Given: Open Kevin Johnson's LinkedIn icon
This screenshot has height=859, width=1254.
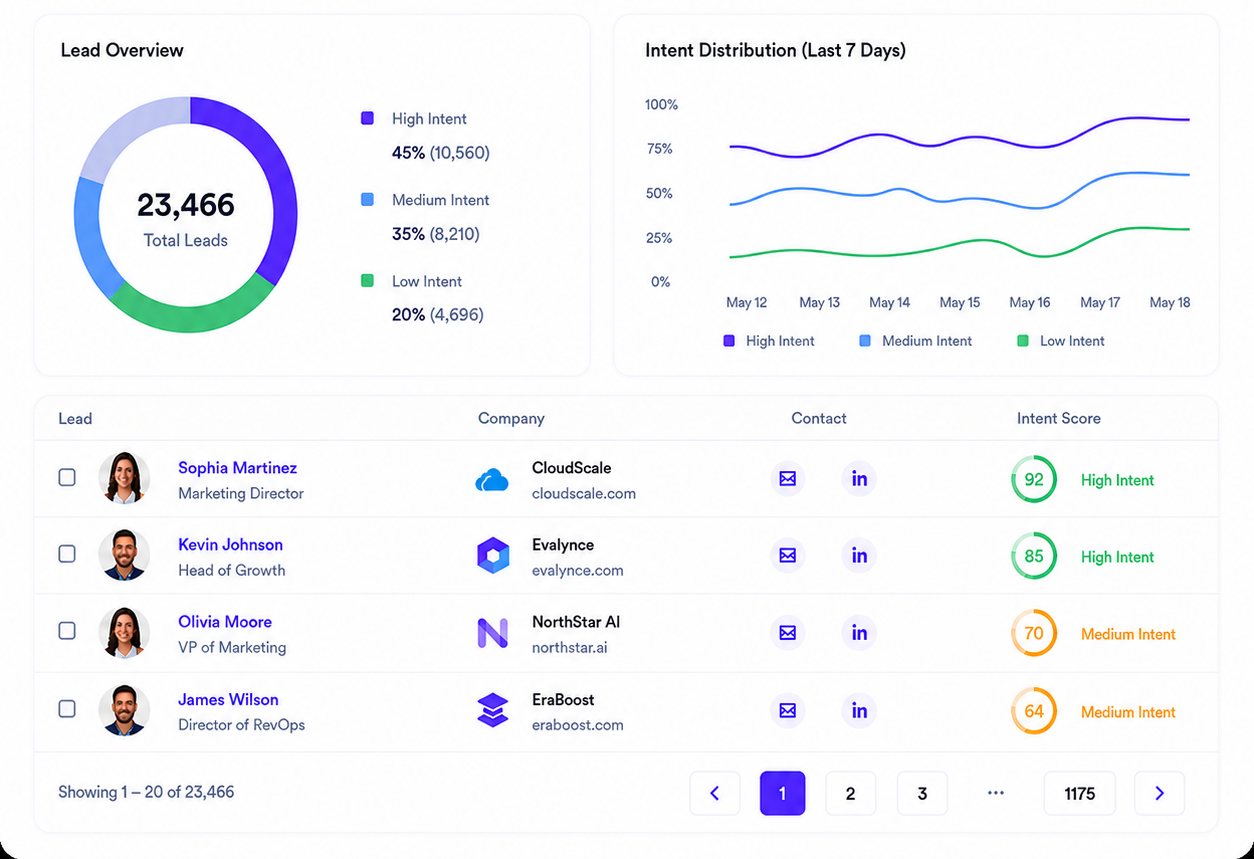Looking at the screenshot, I should [859, 556].
